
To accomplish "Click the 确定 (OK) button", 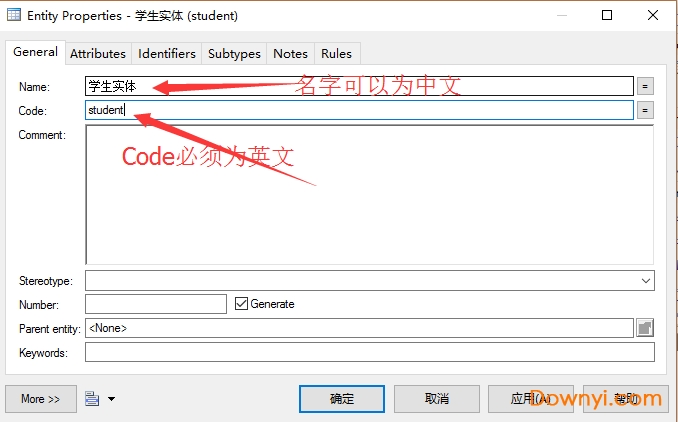I will click(342, 399).
